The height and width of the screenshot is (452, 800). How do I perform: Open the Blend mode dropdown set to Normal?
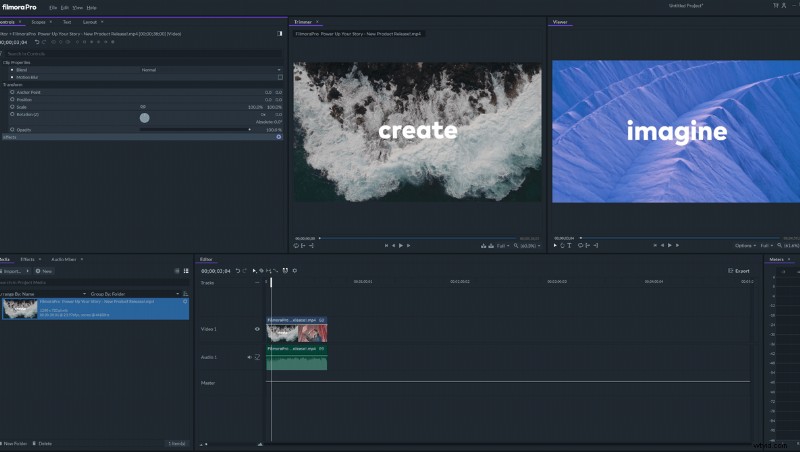pyautogui.click(x=211, y=70)
